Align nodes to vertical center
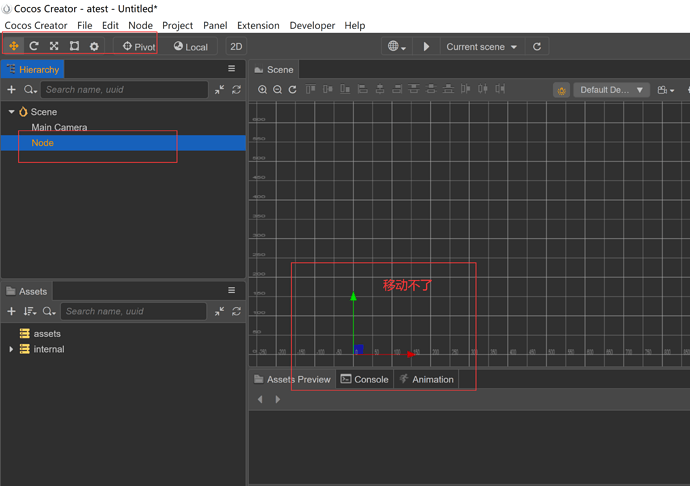Image resolution: width=690 pixels, height=486 pixels. 328,89
